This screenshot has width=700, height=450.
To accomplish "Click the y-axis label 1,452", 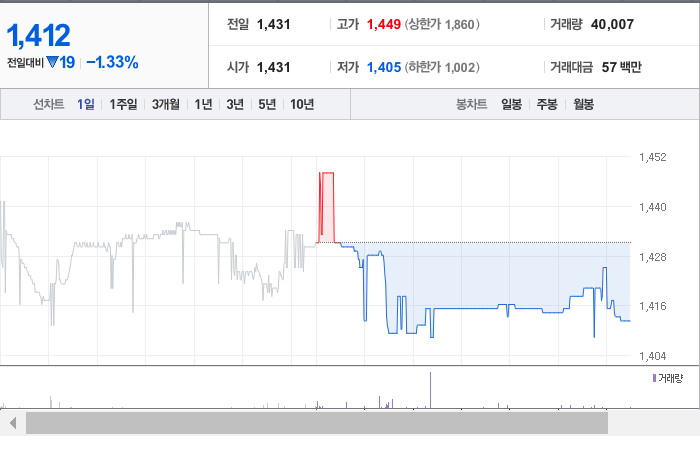I will coord(653,157).
